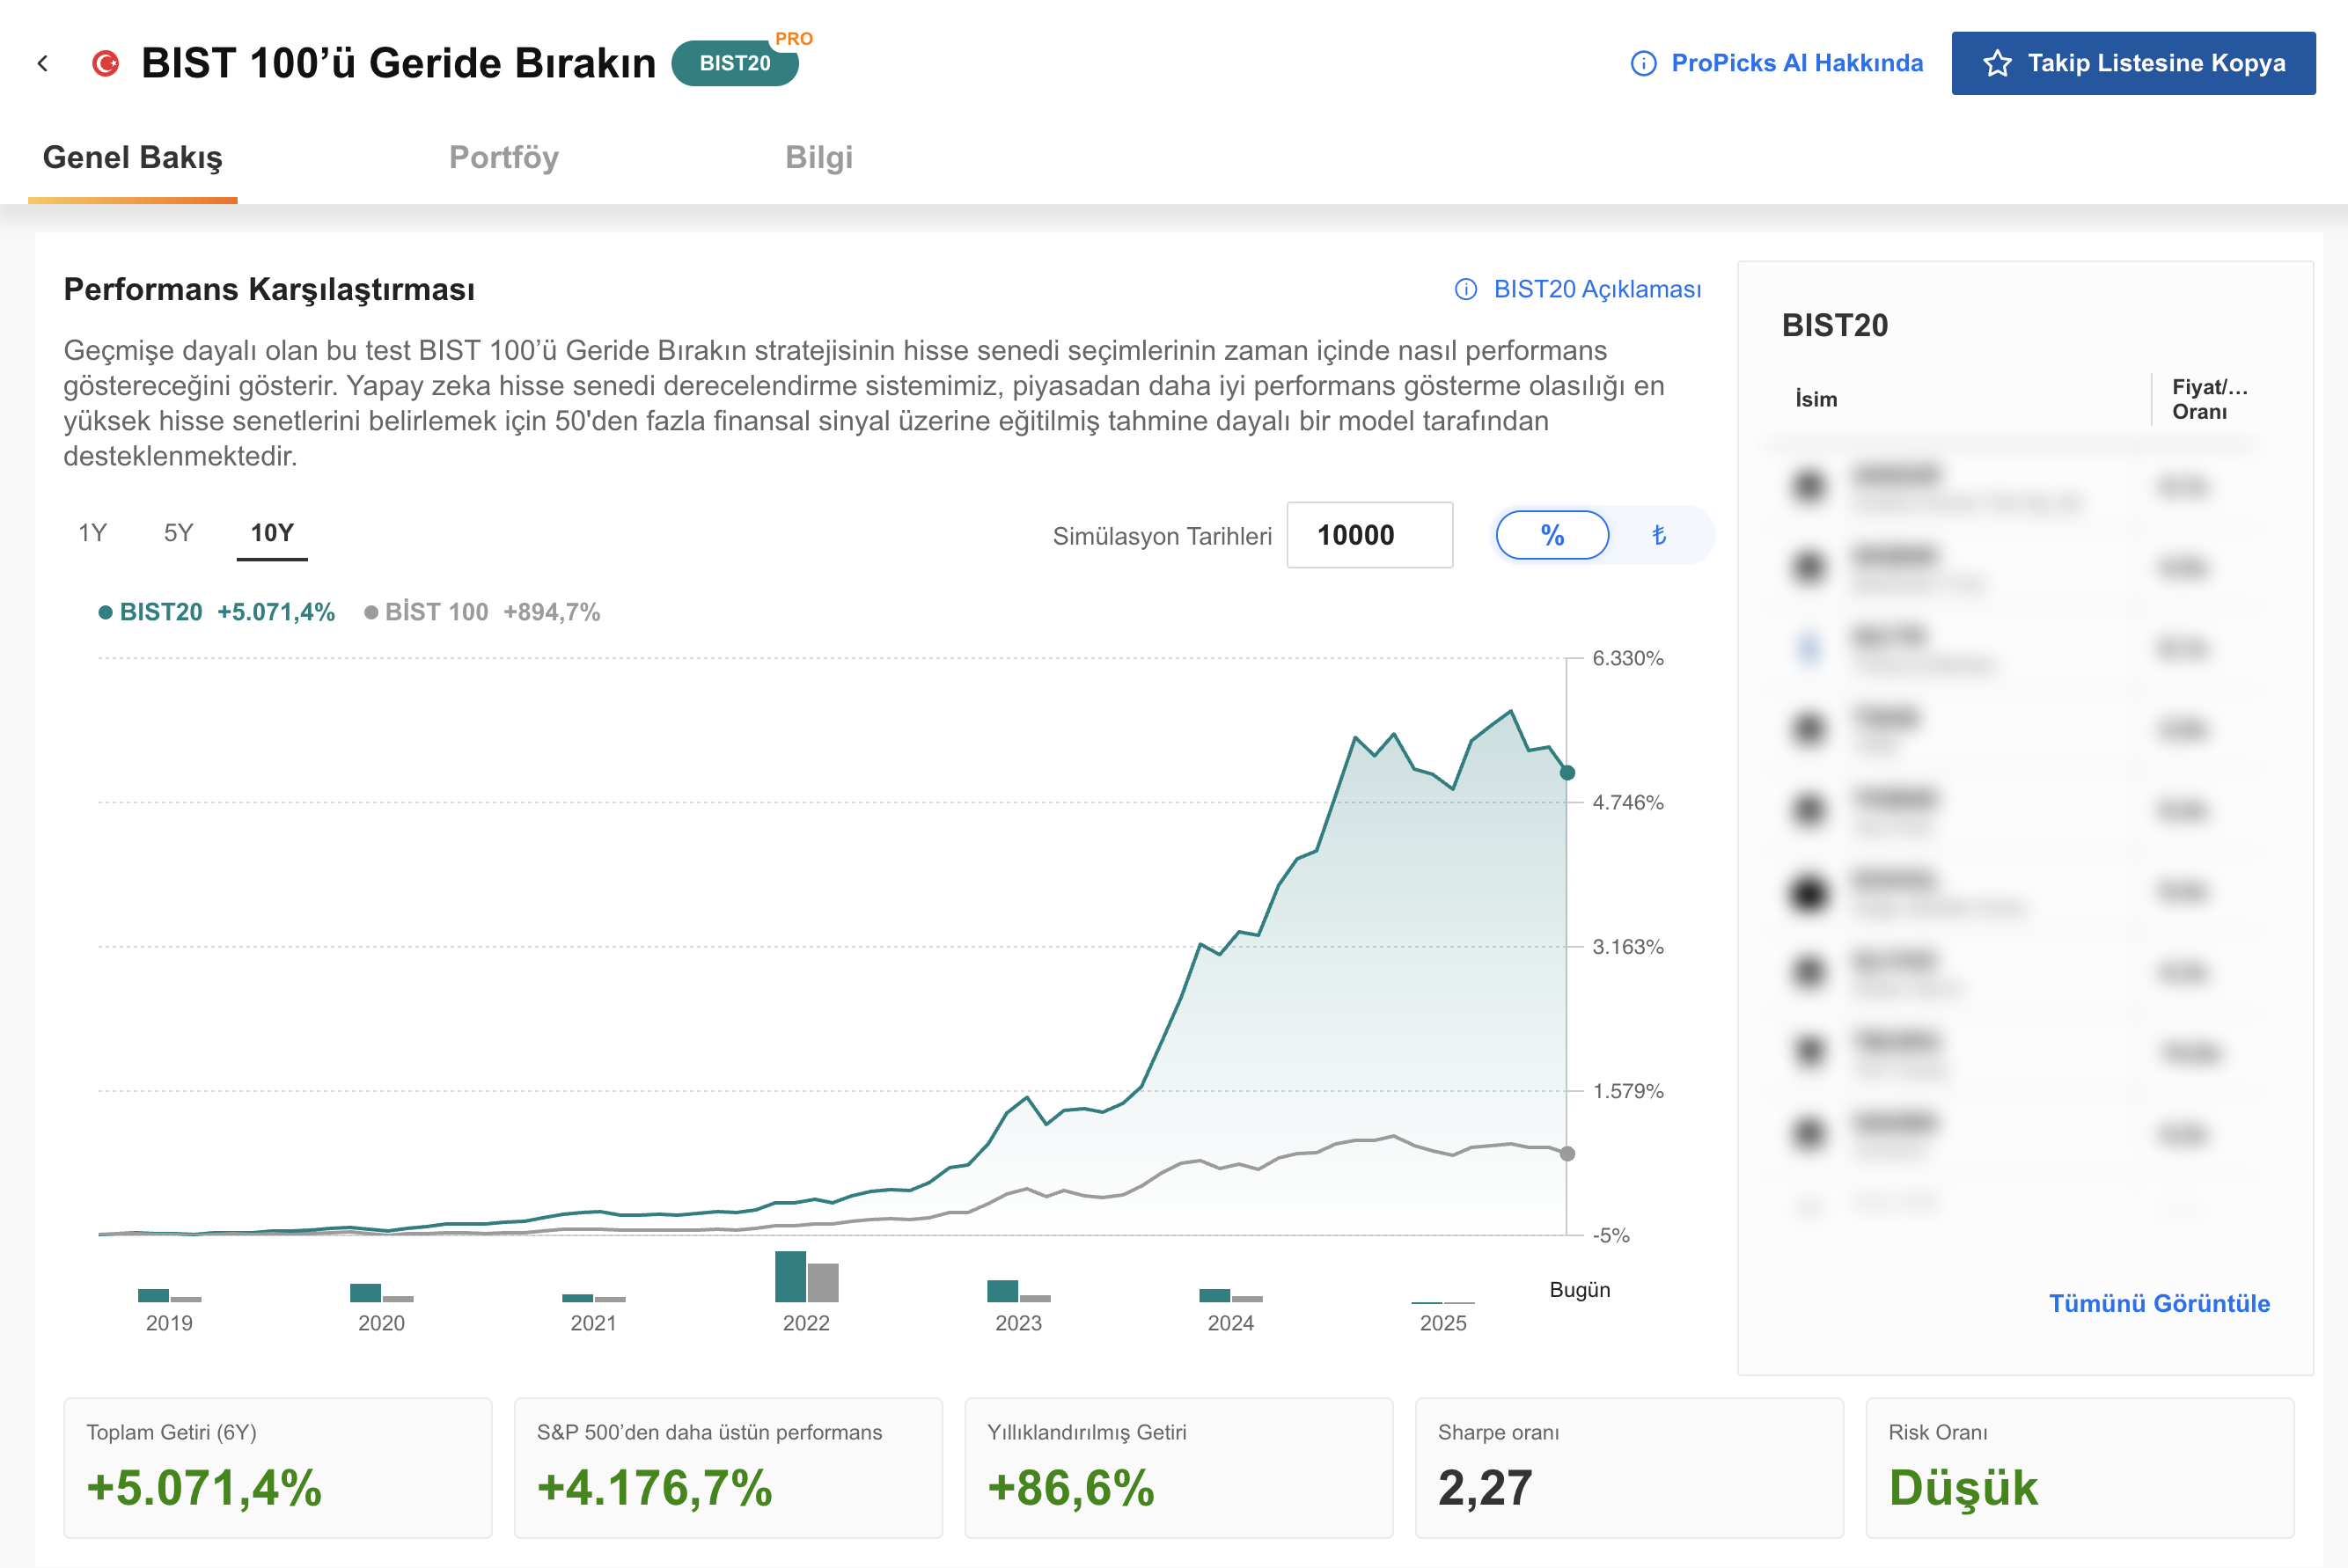
Task: Focus the simulation amount field 10000
Action: pyautogui.click(x=1369, y=535)
